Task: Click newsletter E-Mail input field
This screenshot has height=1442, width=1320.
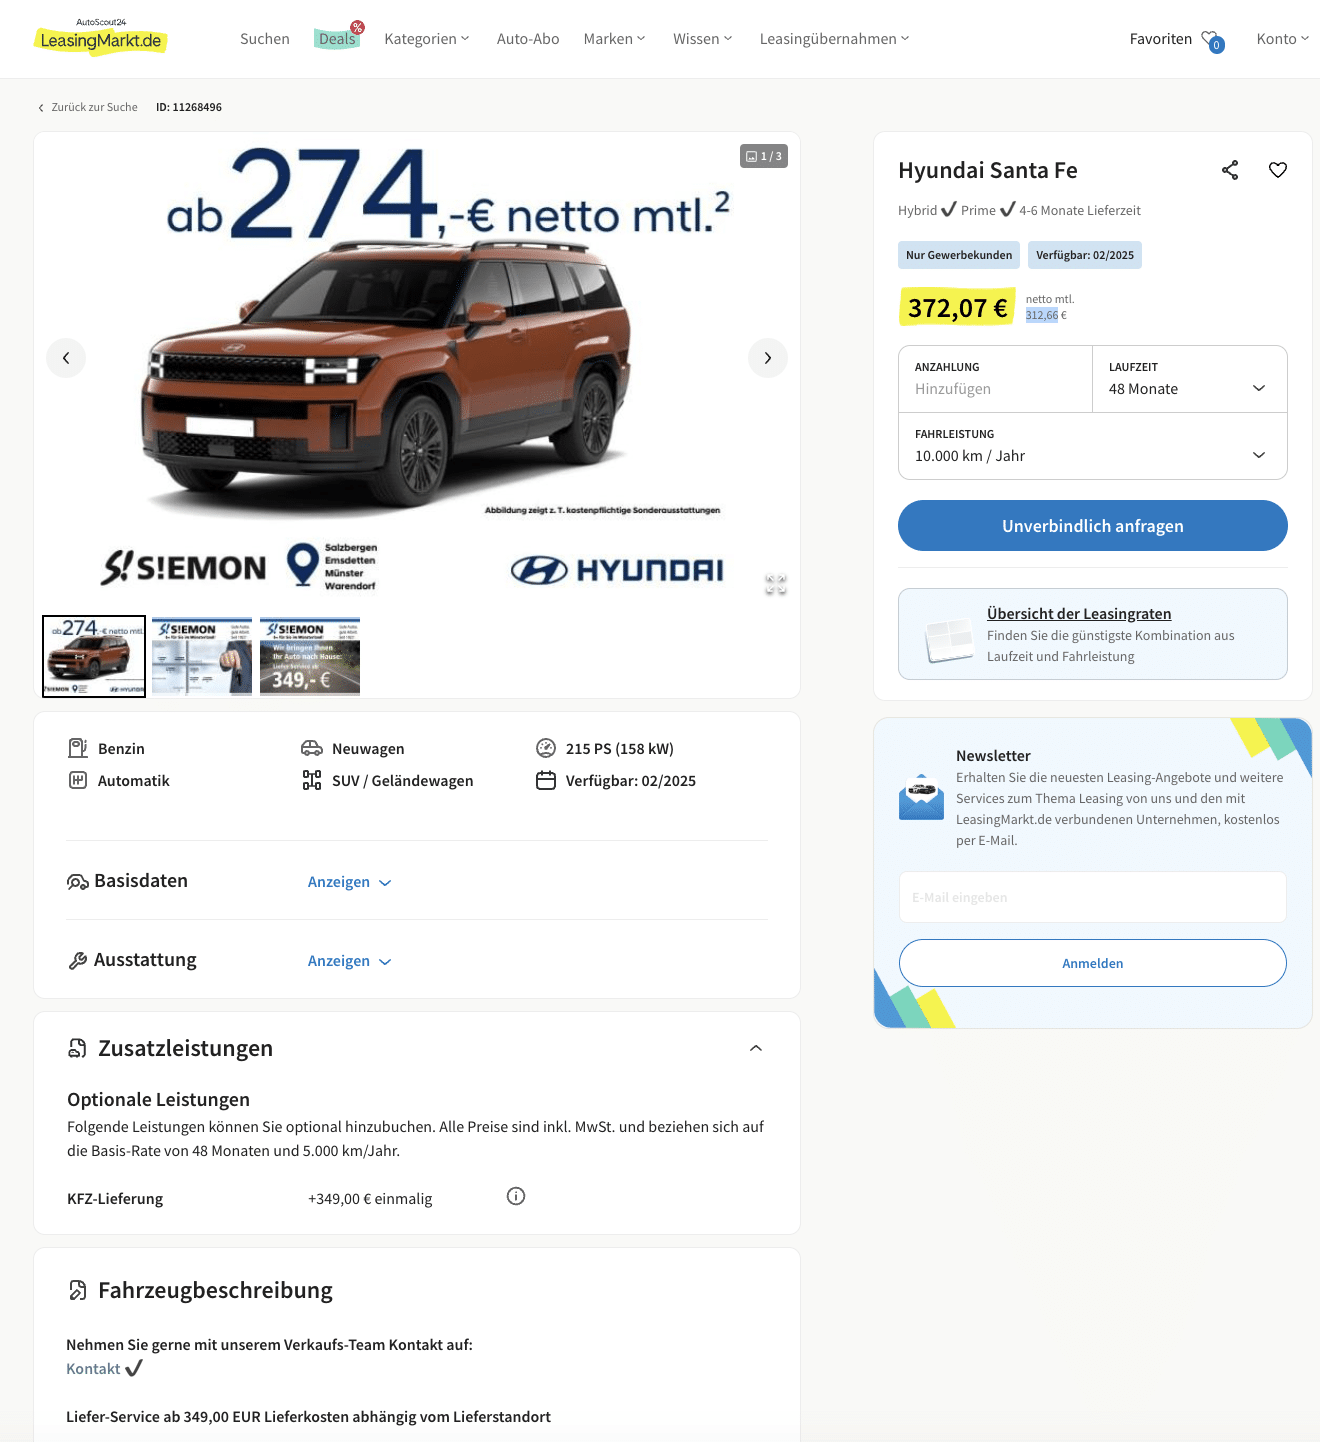Action: (x=1092, y=897)
